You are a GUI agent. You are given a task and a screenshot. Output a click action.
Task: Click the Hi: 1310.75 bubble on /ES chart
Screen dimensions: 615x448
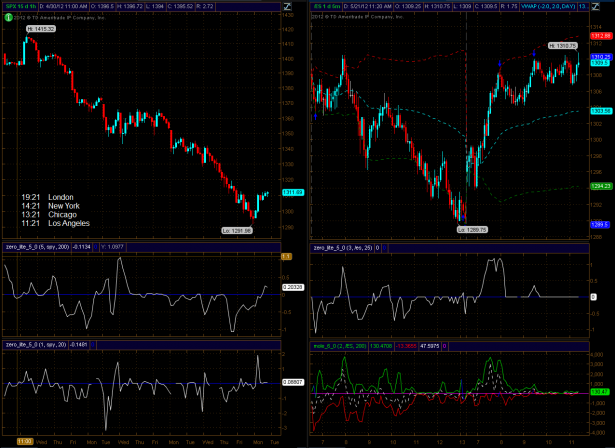(562, 46)
